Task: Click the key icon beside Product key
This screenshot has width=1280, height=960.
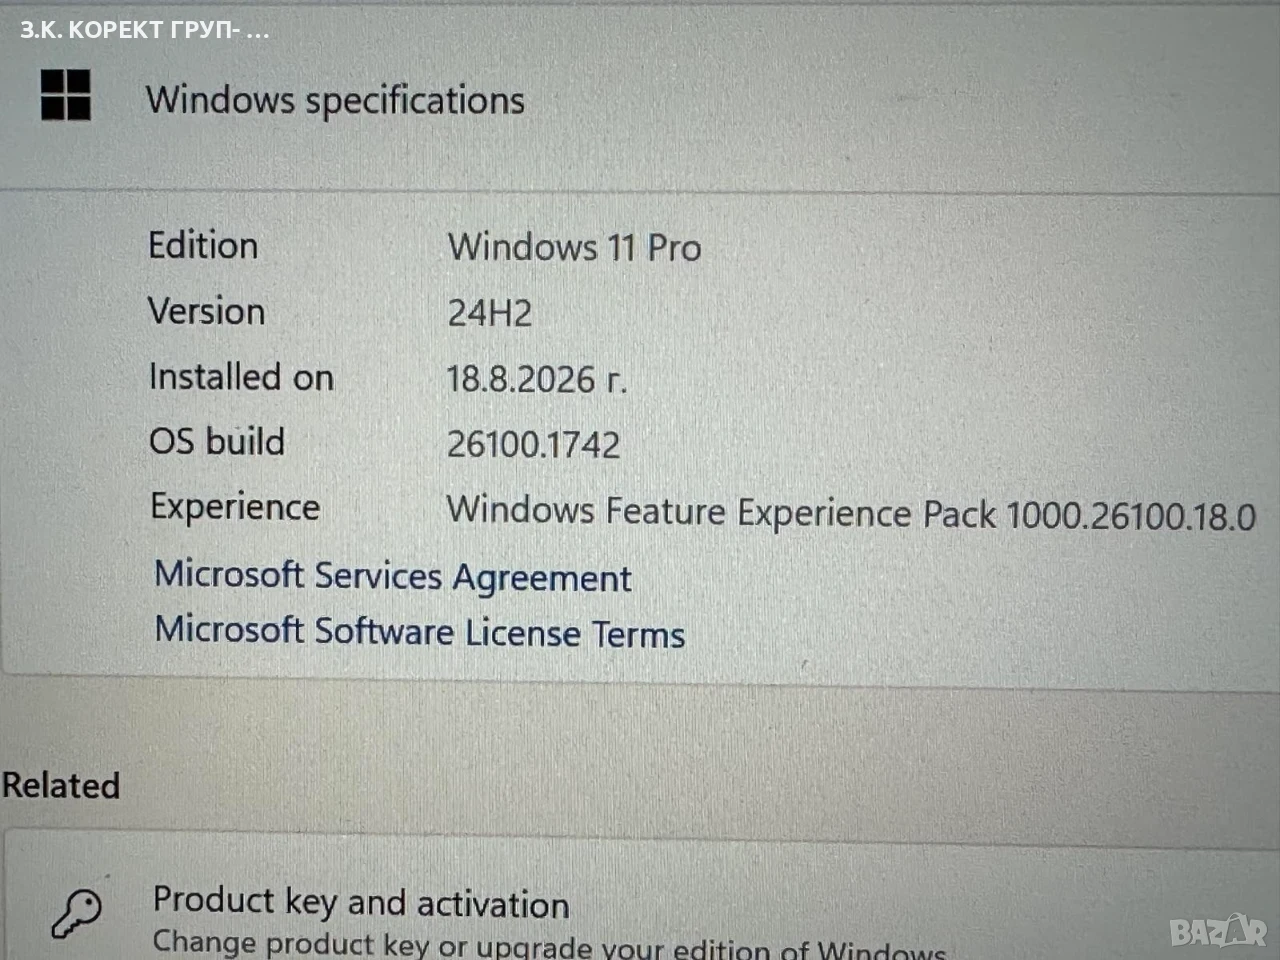Action: (x=77, y=913)
